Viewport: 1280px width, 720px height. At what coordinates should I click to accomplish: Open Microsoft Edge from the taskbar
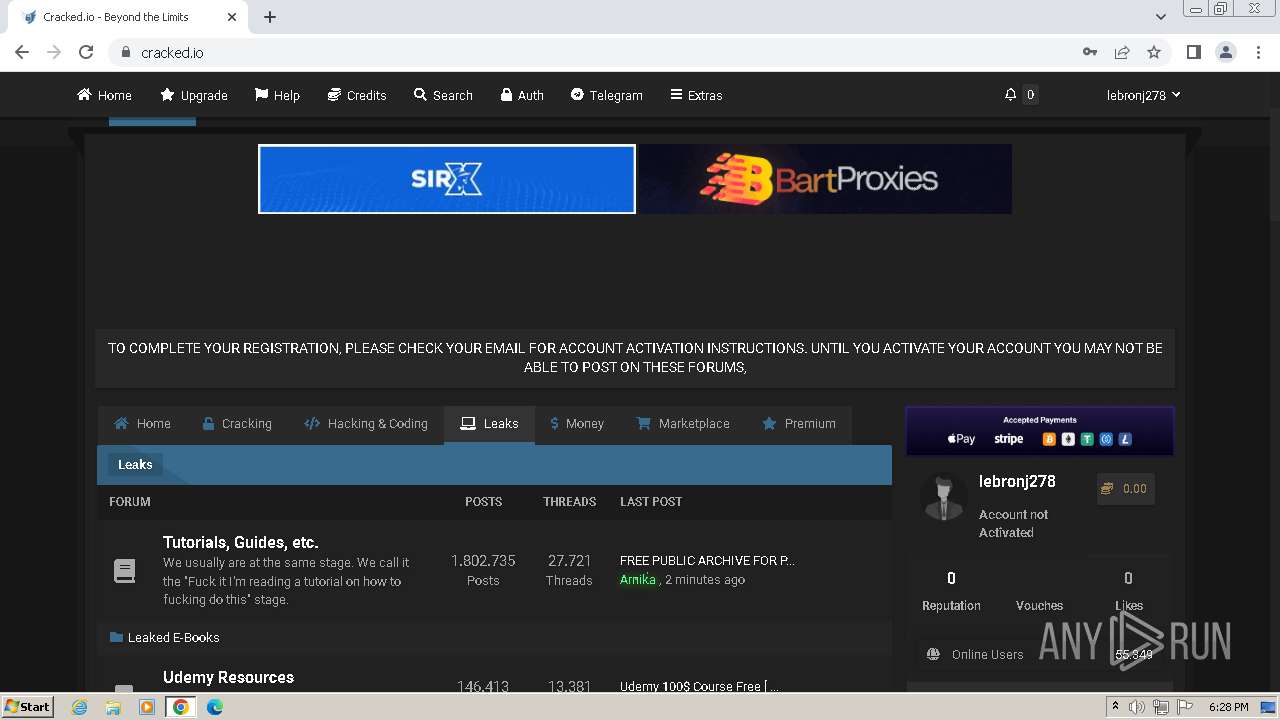click(214, 707)
